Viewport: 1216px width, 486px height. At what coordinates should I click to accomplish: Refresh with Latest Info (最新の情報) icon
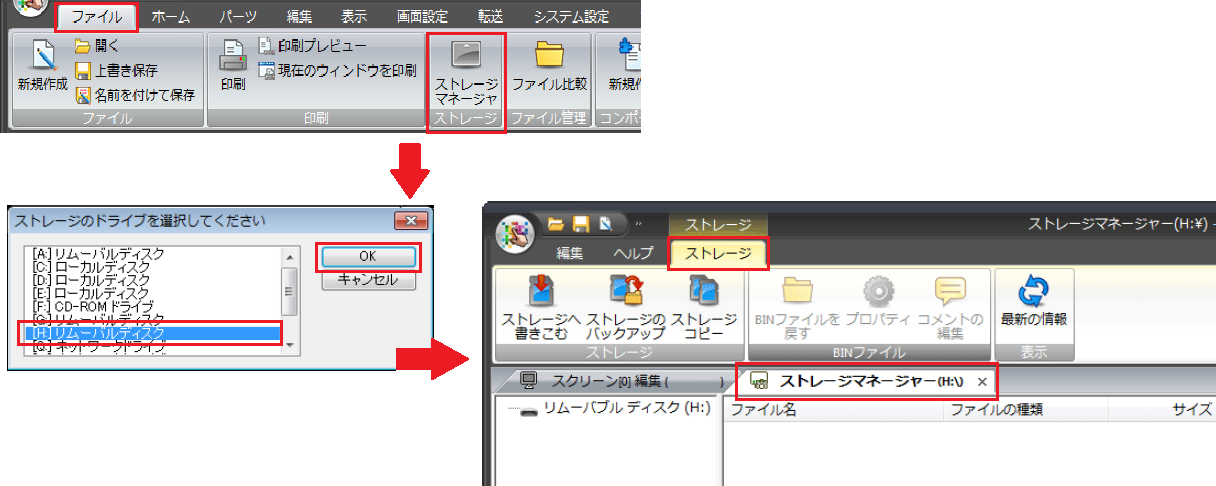click(1034, 293)
